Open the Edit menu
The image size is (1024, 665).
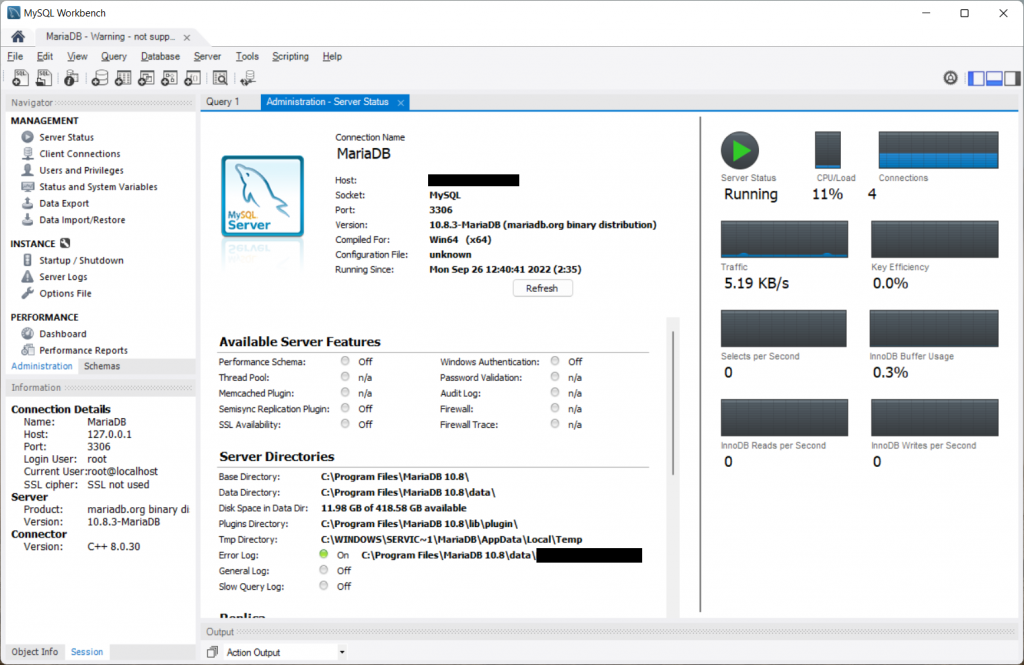[x=44, y=57]
